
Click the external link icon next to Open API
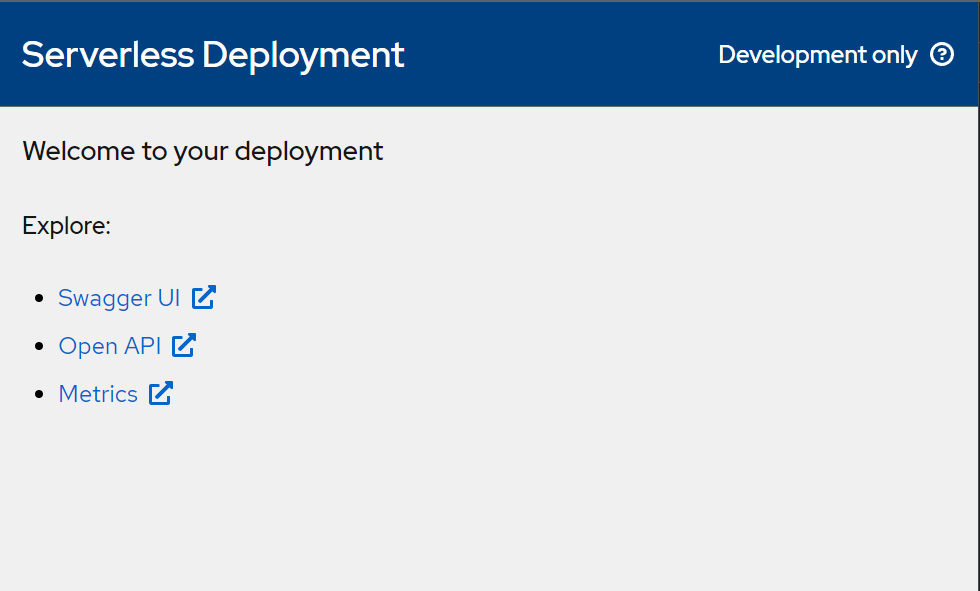pos(184,344)
